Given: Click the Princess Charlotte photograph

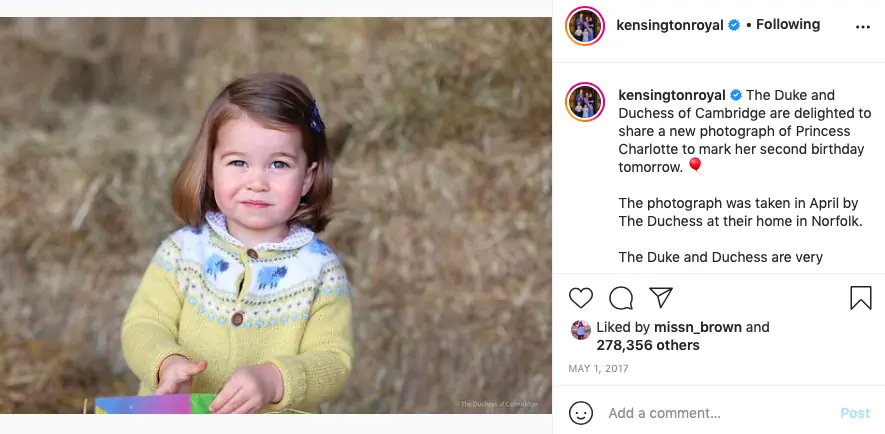Looking at the screenshot, I should (275, 215).
